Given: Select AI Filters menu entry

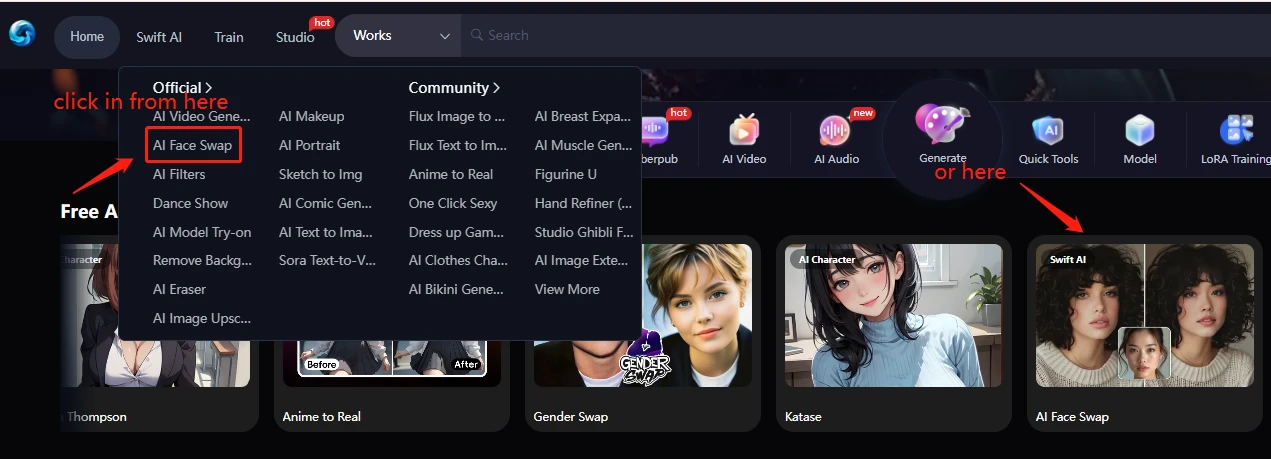Looking at the screenshot, I should tap(179, 174).
